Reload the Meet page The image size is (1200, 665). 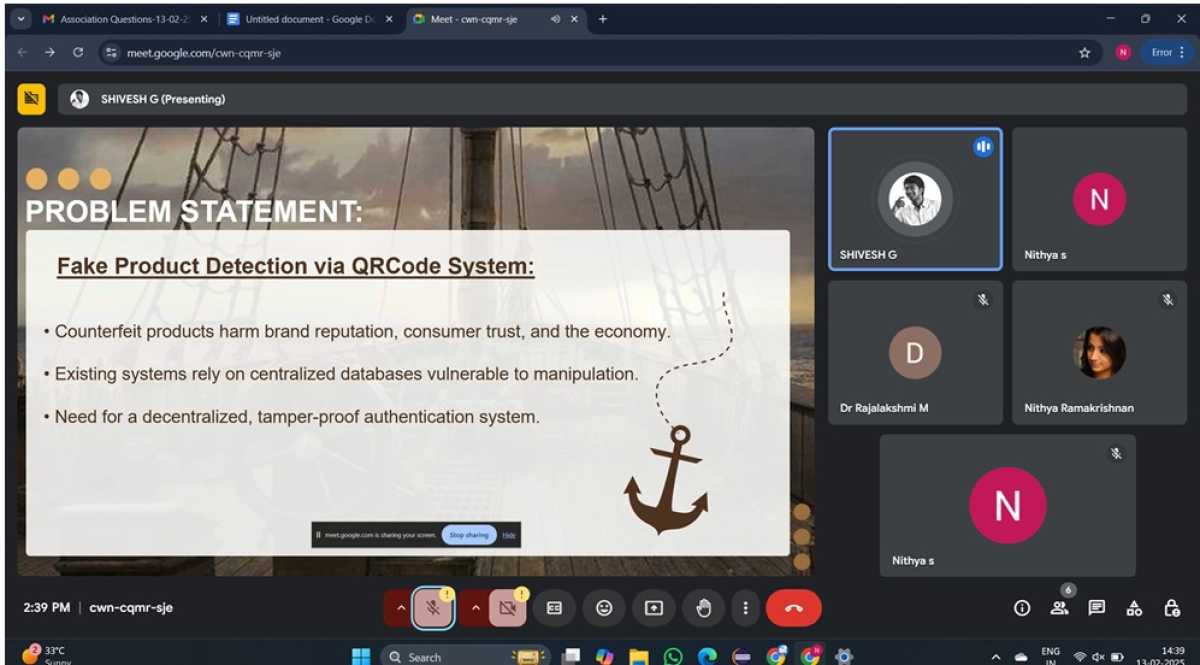tap(78, 52)
